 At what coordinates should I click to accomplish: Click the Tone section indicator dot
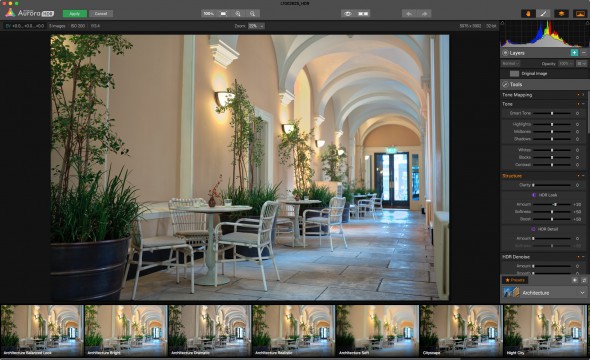pyautogui.click(x=578, y=104)
